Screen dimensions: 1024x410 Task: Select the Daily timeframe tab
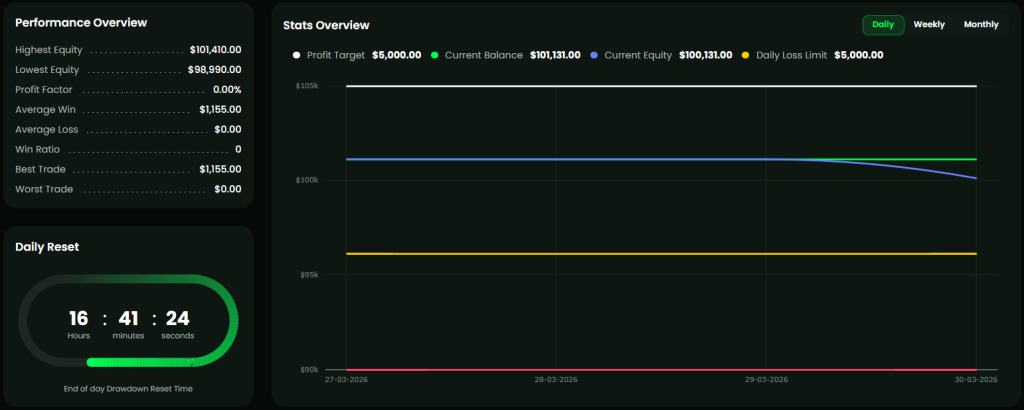[x=883, y=25]
